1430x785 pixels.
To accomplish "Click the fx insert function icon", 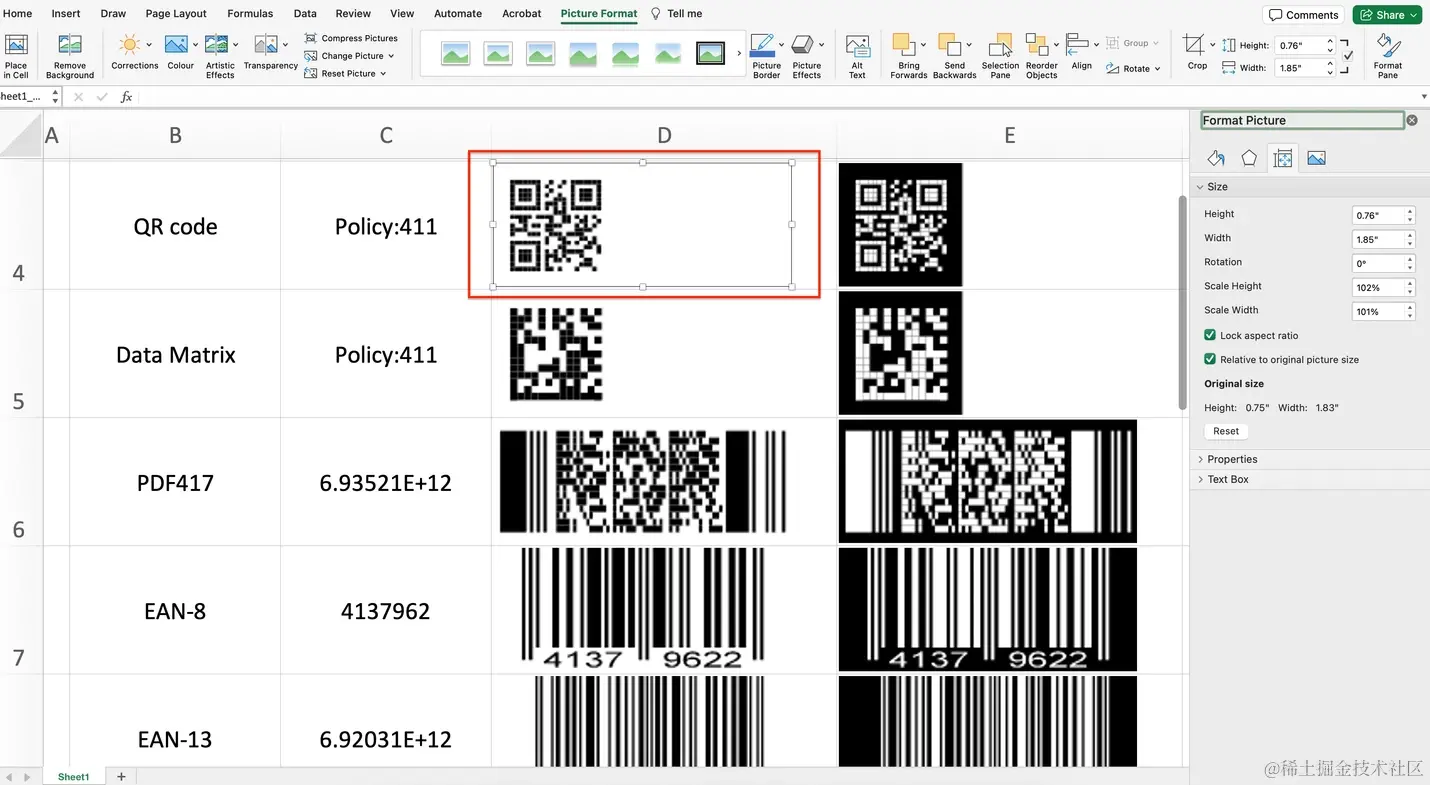I will coord(127,97).
